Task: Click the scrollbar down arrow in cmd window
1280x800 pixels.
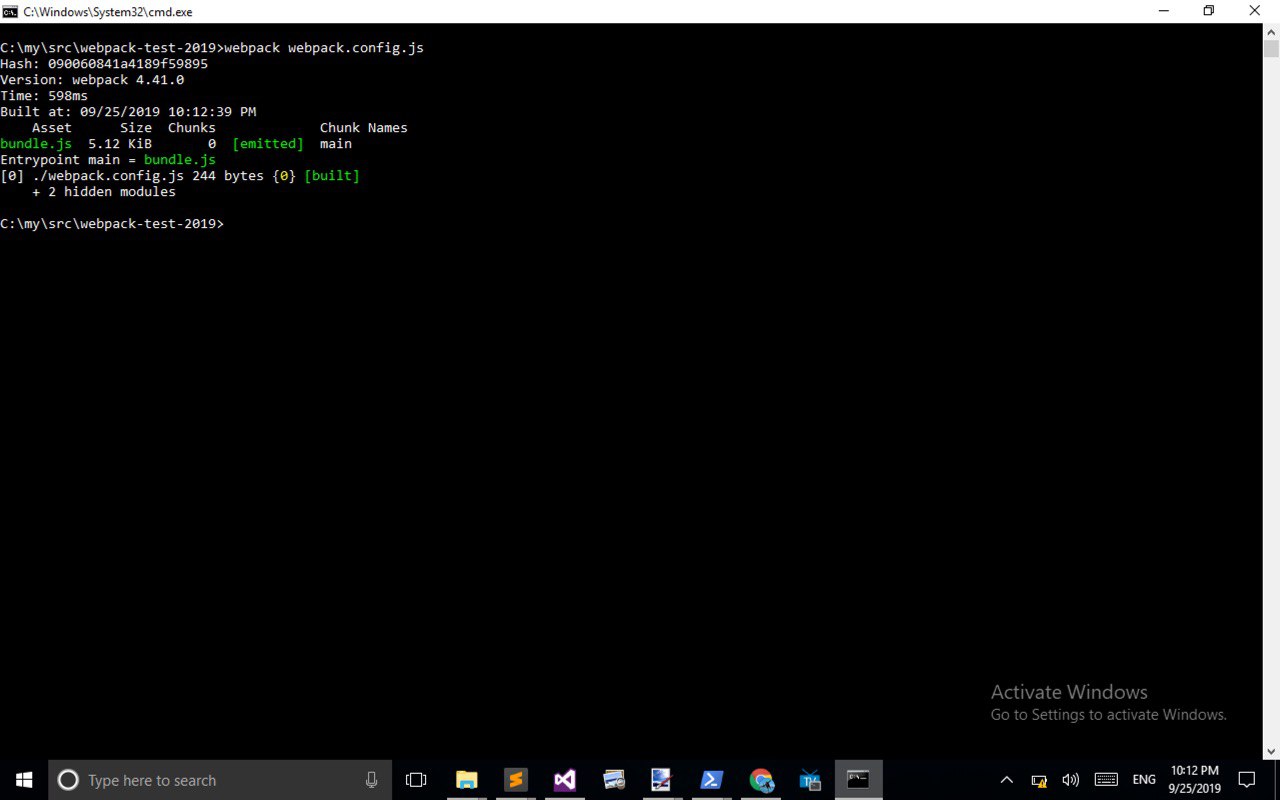Action: [x=1271, y=752]
